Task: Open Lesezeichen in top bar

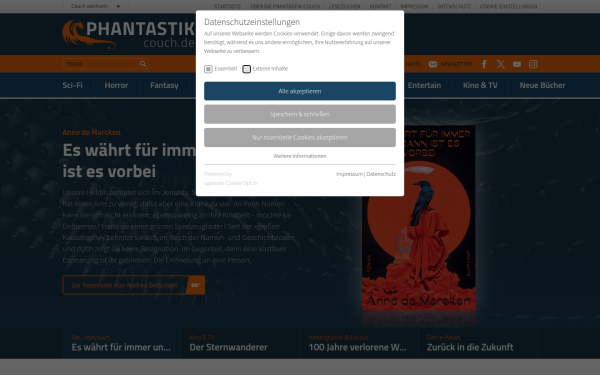Action: tap(344, 7)
